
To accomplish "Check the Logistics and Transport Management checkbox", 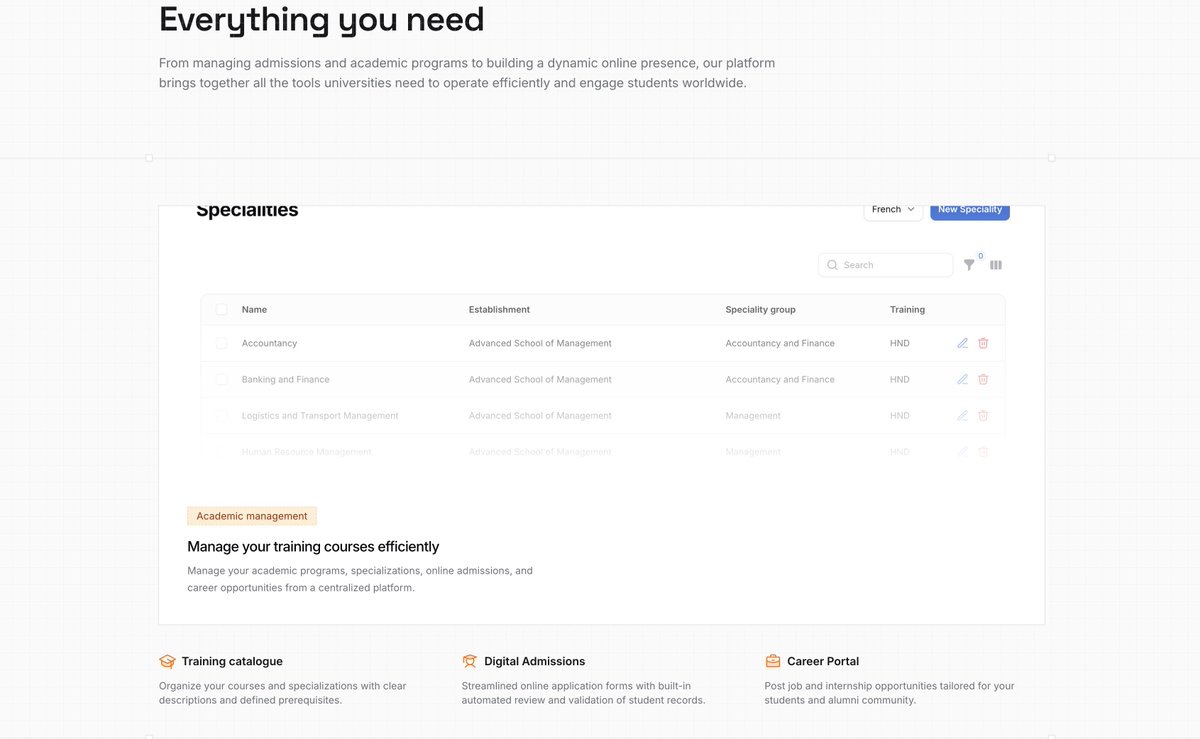I will pos(221,415).
